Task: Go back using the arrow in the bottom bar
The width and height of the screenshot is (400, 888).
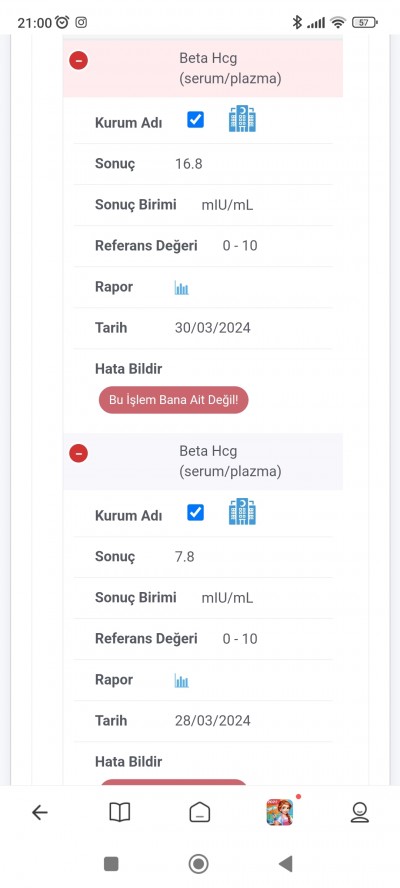Action: [x=40, y=813]
